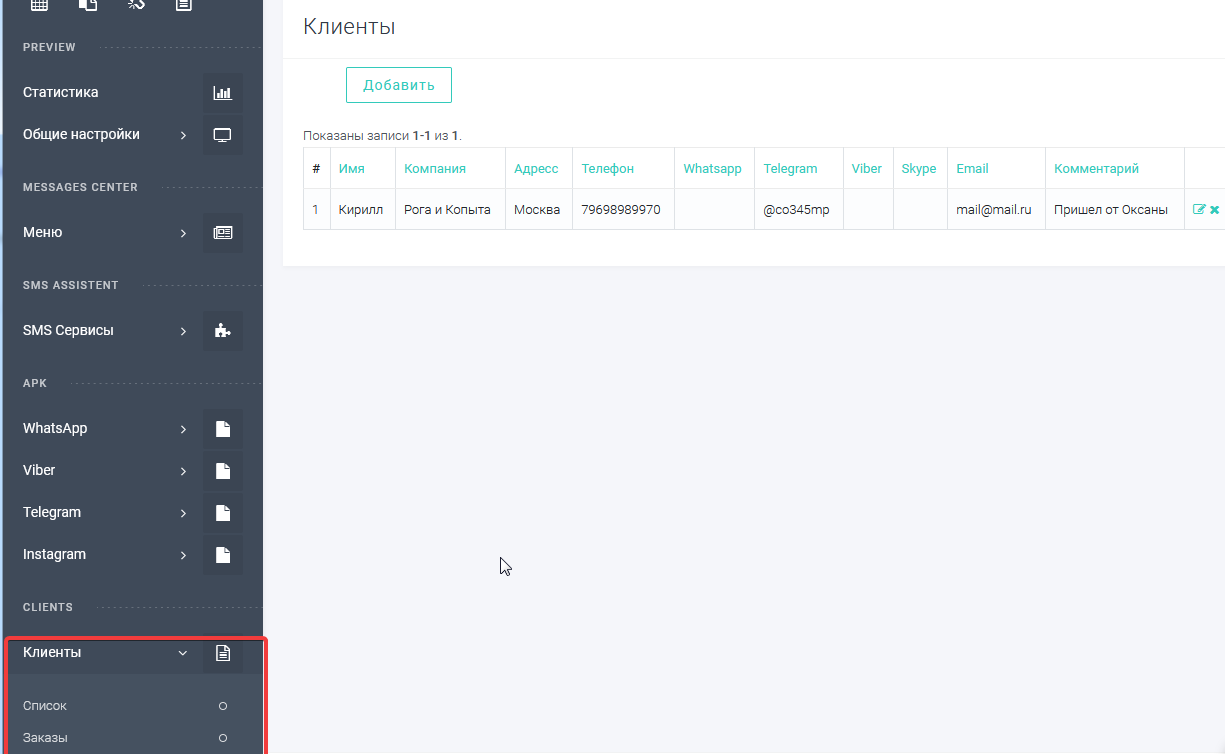Screen dimensions: 1225x754
Task: Sort table by Компания column header
Action: point(435,169)
